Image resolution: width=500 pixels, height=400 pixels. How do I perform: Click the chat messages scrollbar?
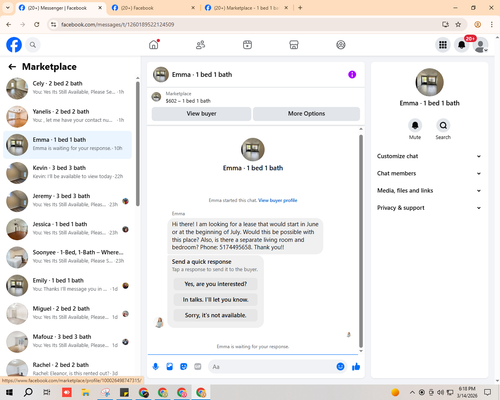[361, 241]
